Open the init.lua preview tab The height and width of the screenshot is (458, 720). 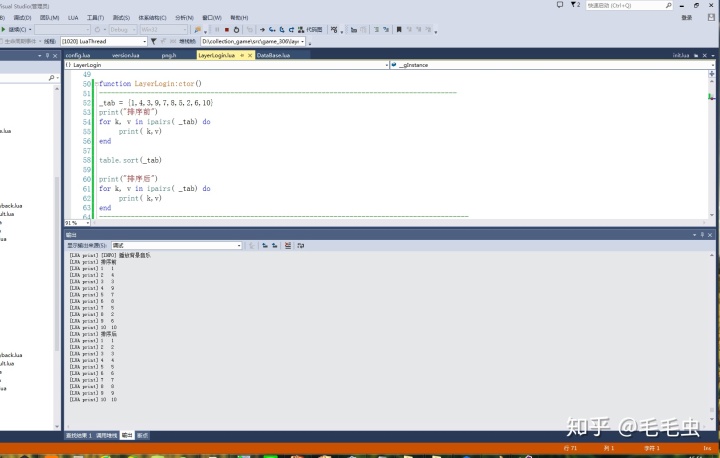click(681, 55)
